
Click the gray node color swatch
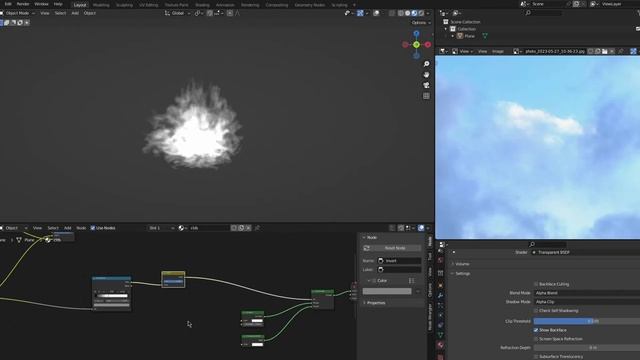click(387, 291)
